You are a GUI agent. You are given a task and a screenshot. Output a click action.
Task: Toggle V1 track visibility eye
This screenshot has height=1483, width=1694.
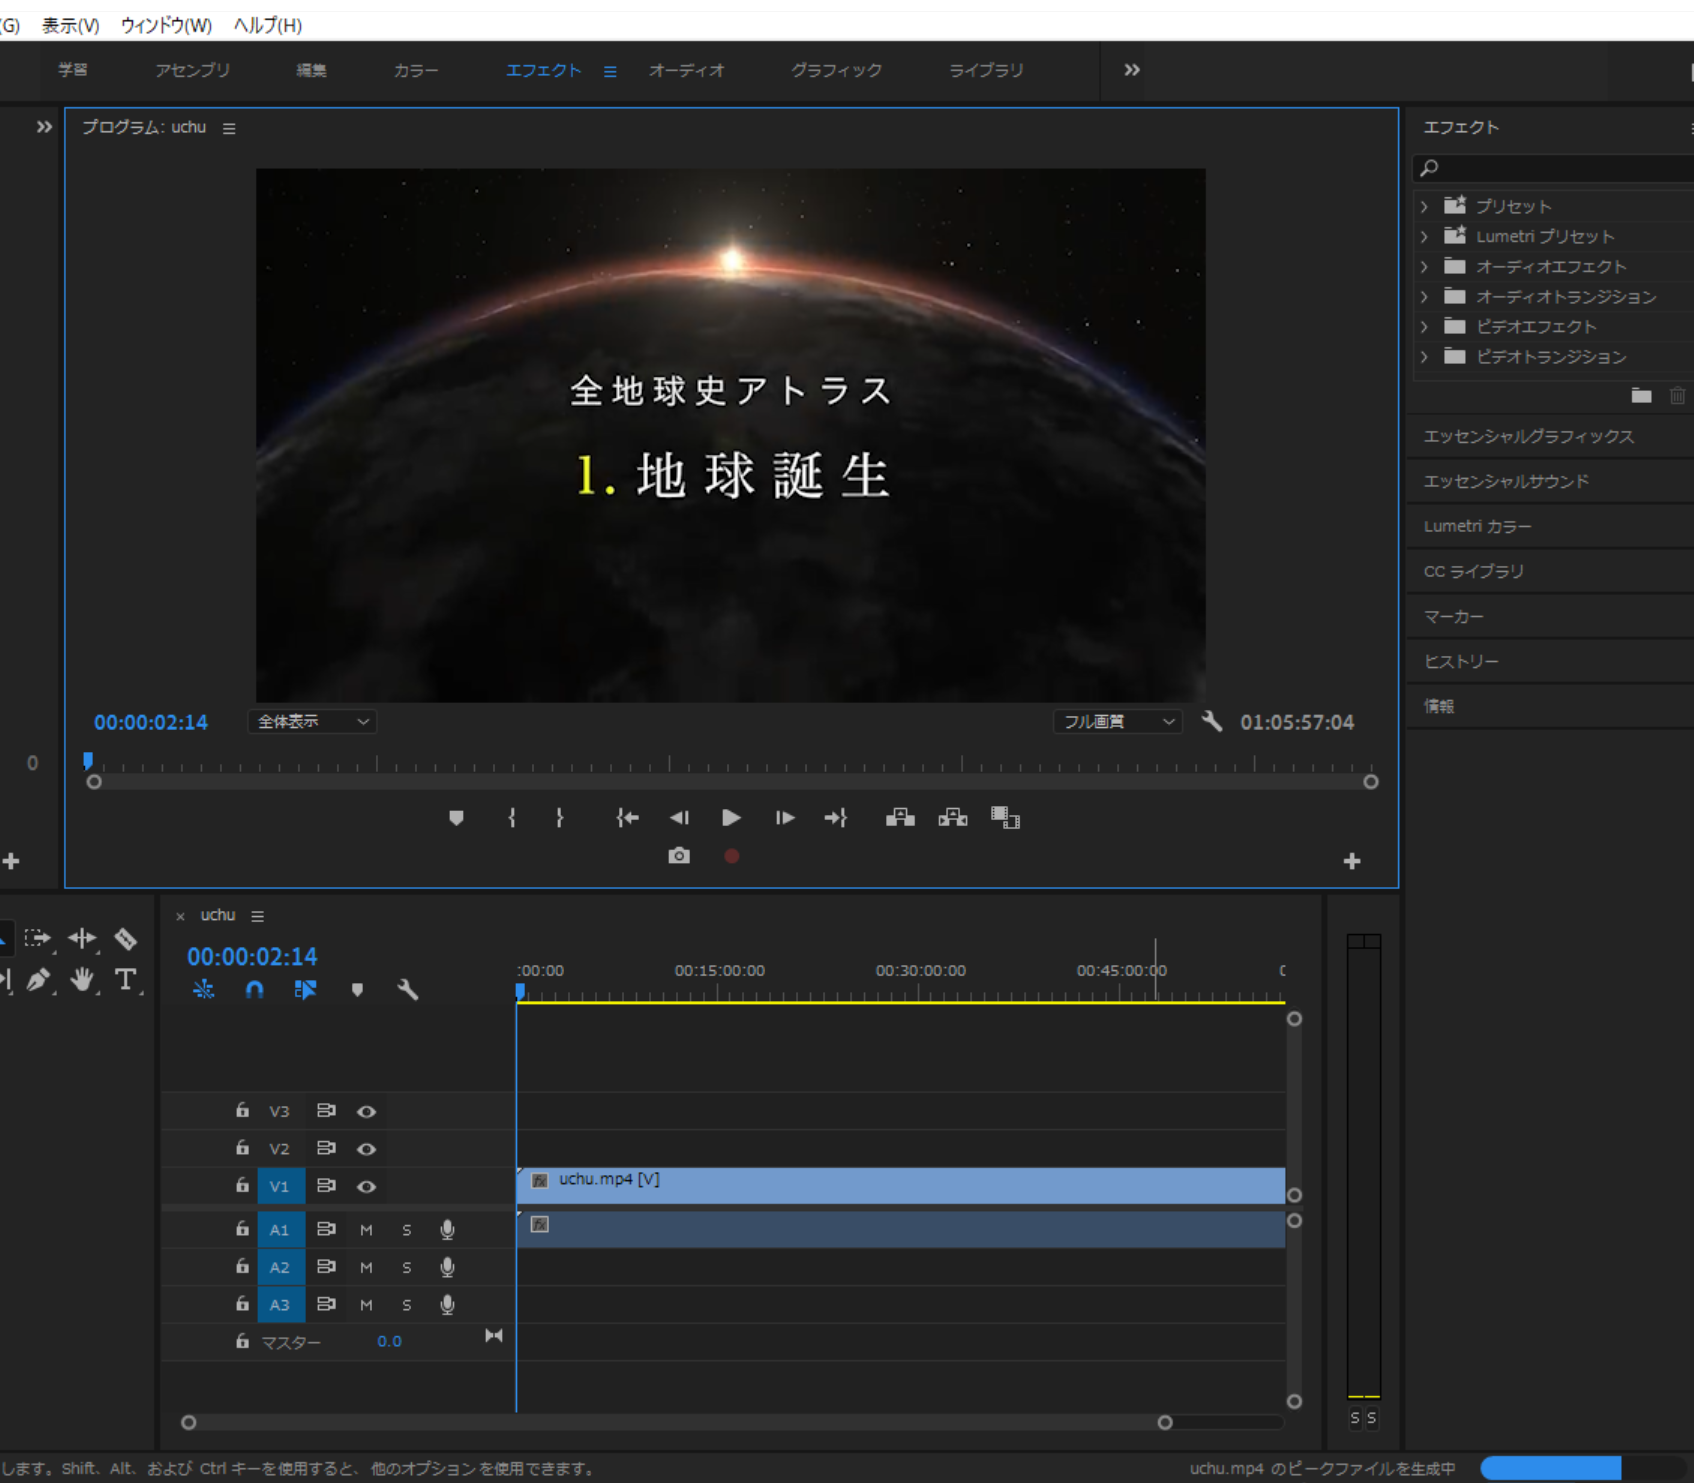367,1187
